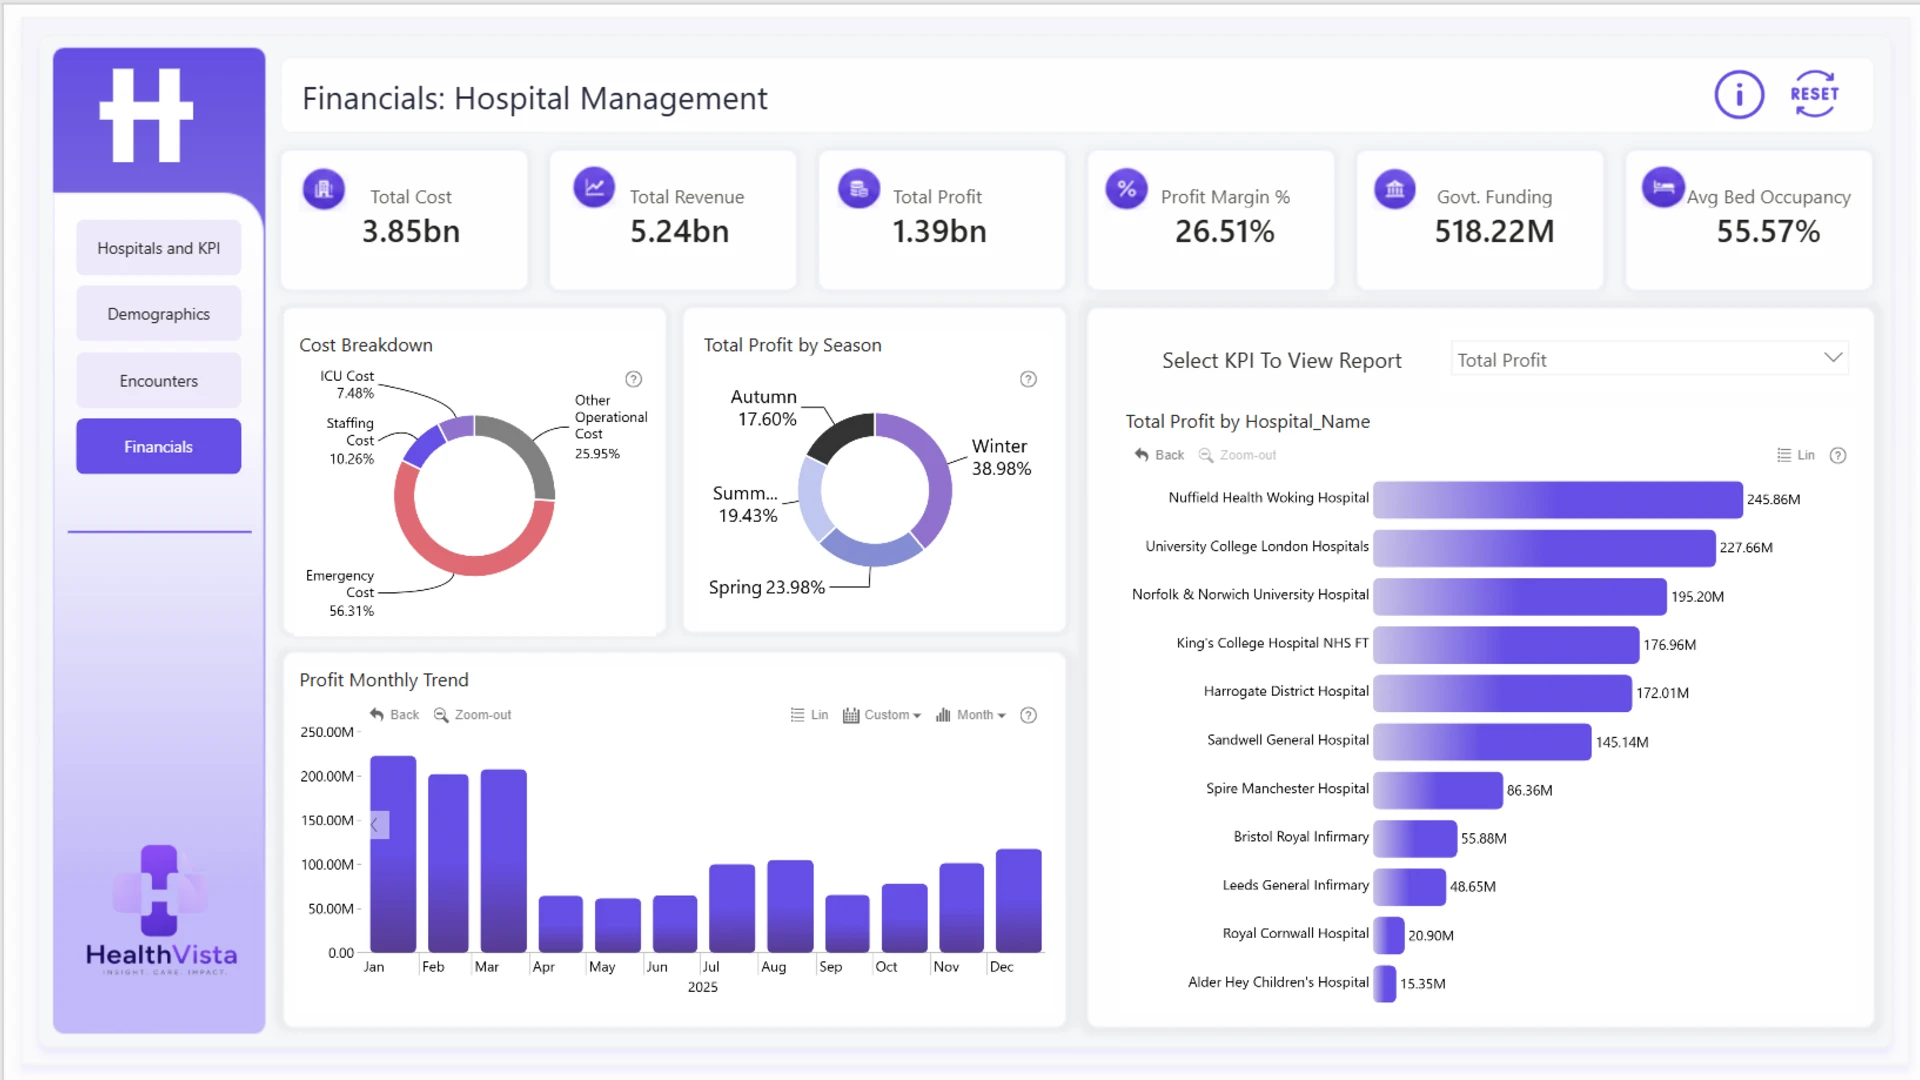Switch to Demographics page
Screen dimensions: 1920x1080
click(x=159, y=314)
